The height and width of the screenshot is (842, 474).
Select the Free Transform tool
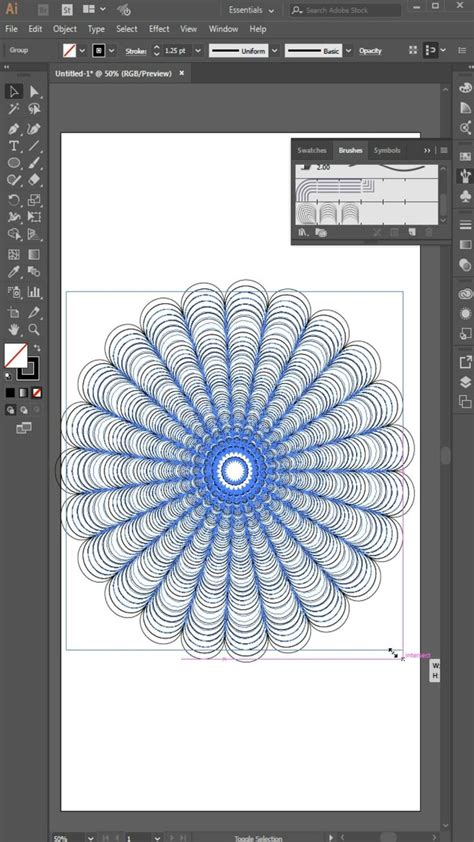click(34, 217)
